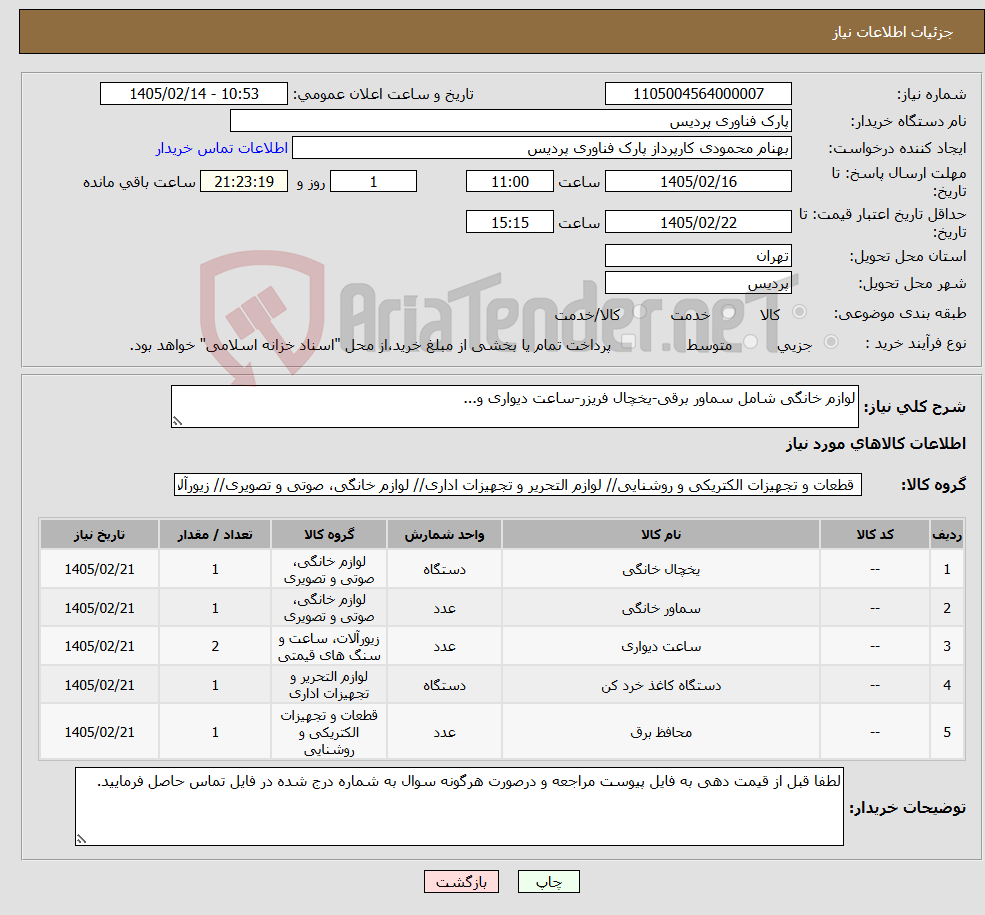985x915 pixels.
Task: Click group cell in ساعت دیواری row
Action: [329, 646]
